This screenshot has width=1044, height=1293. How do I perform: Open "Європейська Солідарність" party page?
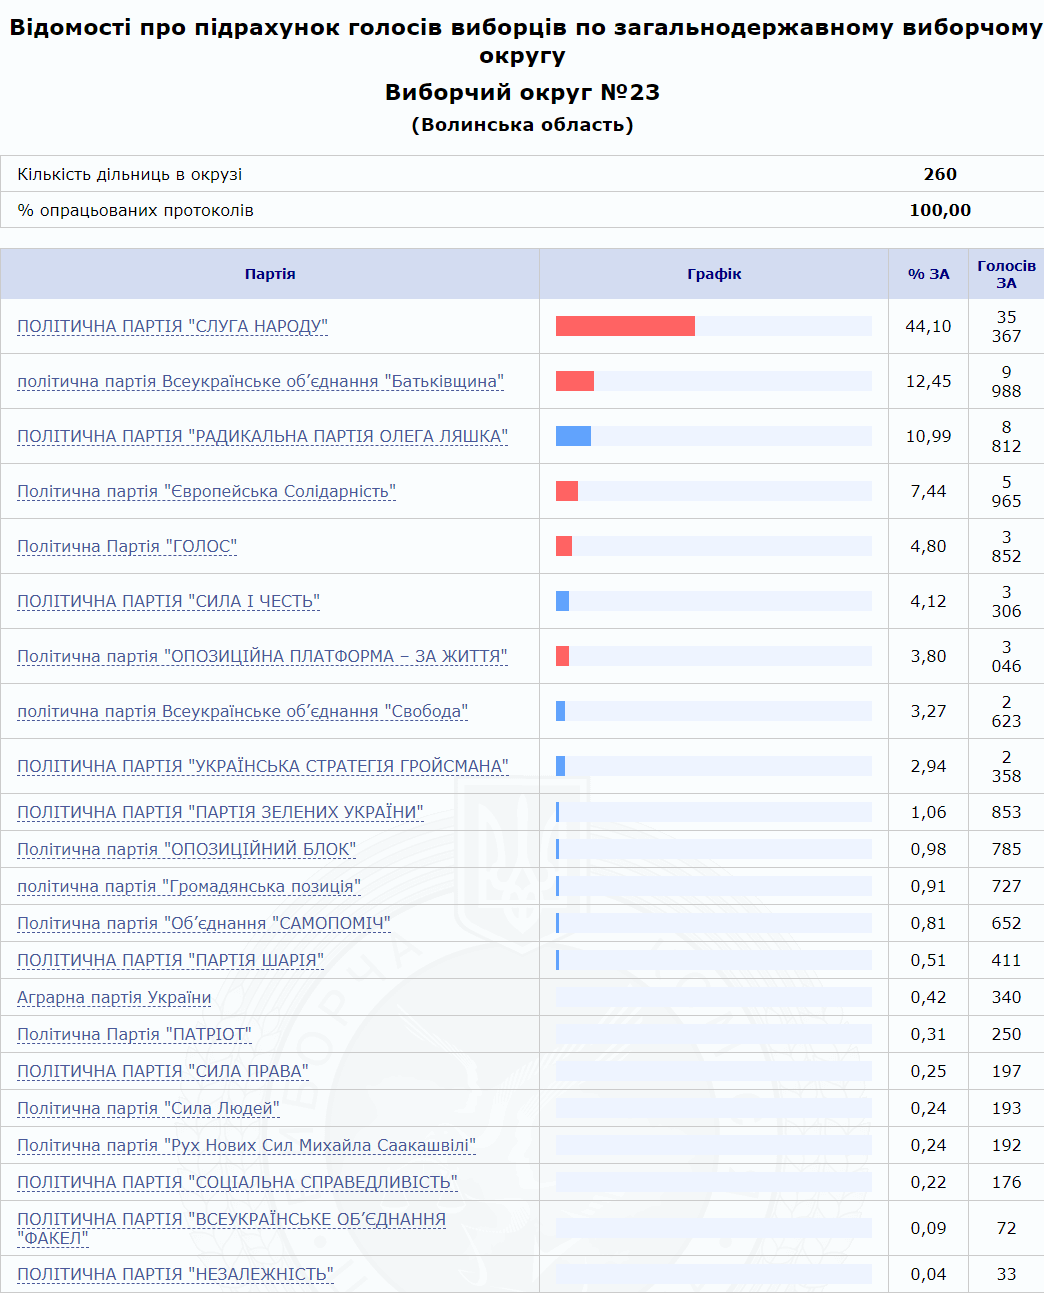[206, 491]
